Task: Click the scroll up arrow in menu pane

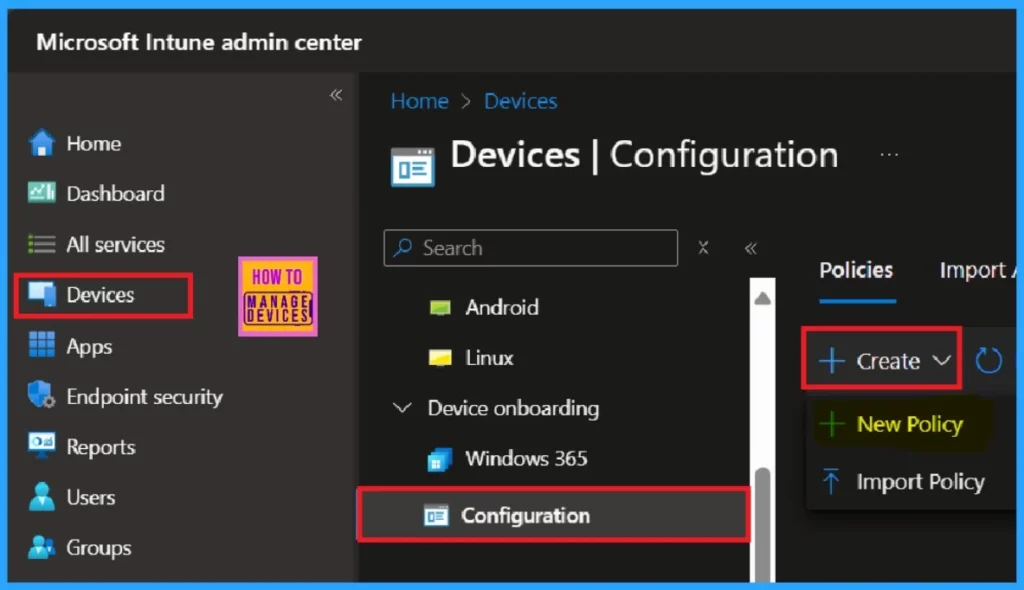Action: coord(762,299)
